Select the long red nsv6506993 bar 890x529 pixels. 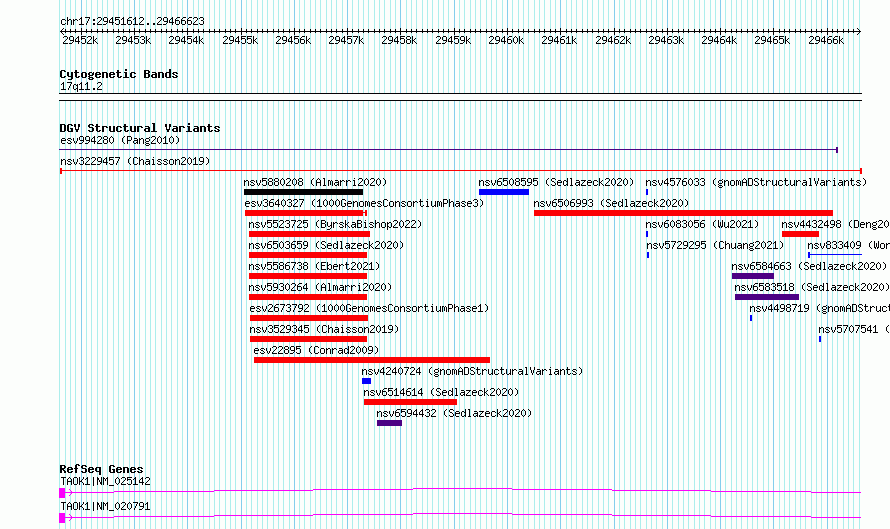pos(683,213)
